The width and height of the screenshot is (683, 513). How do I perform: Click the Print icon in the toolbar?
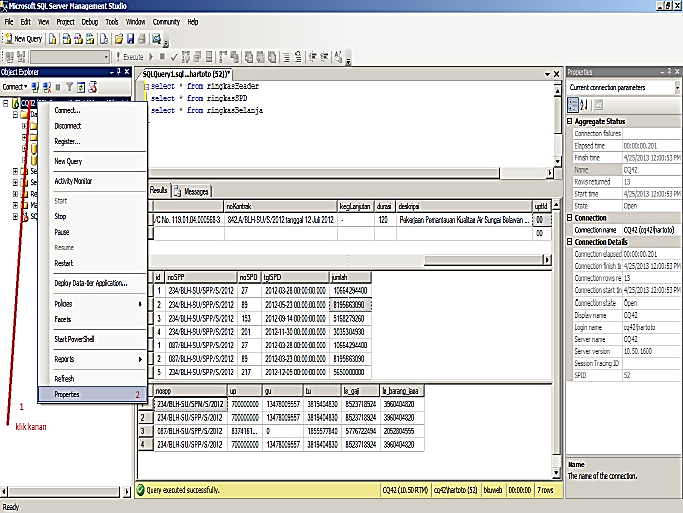point(142,39)
